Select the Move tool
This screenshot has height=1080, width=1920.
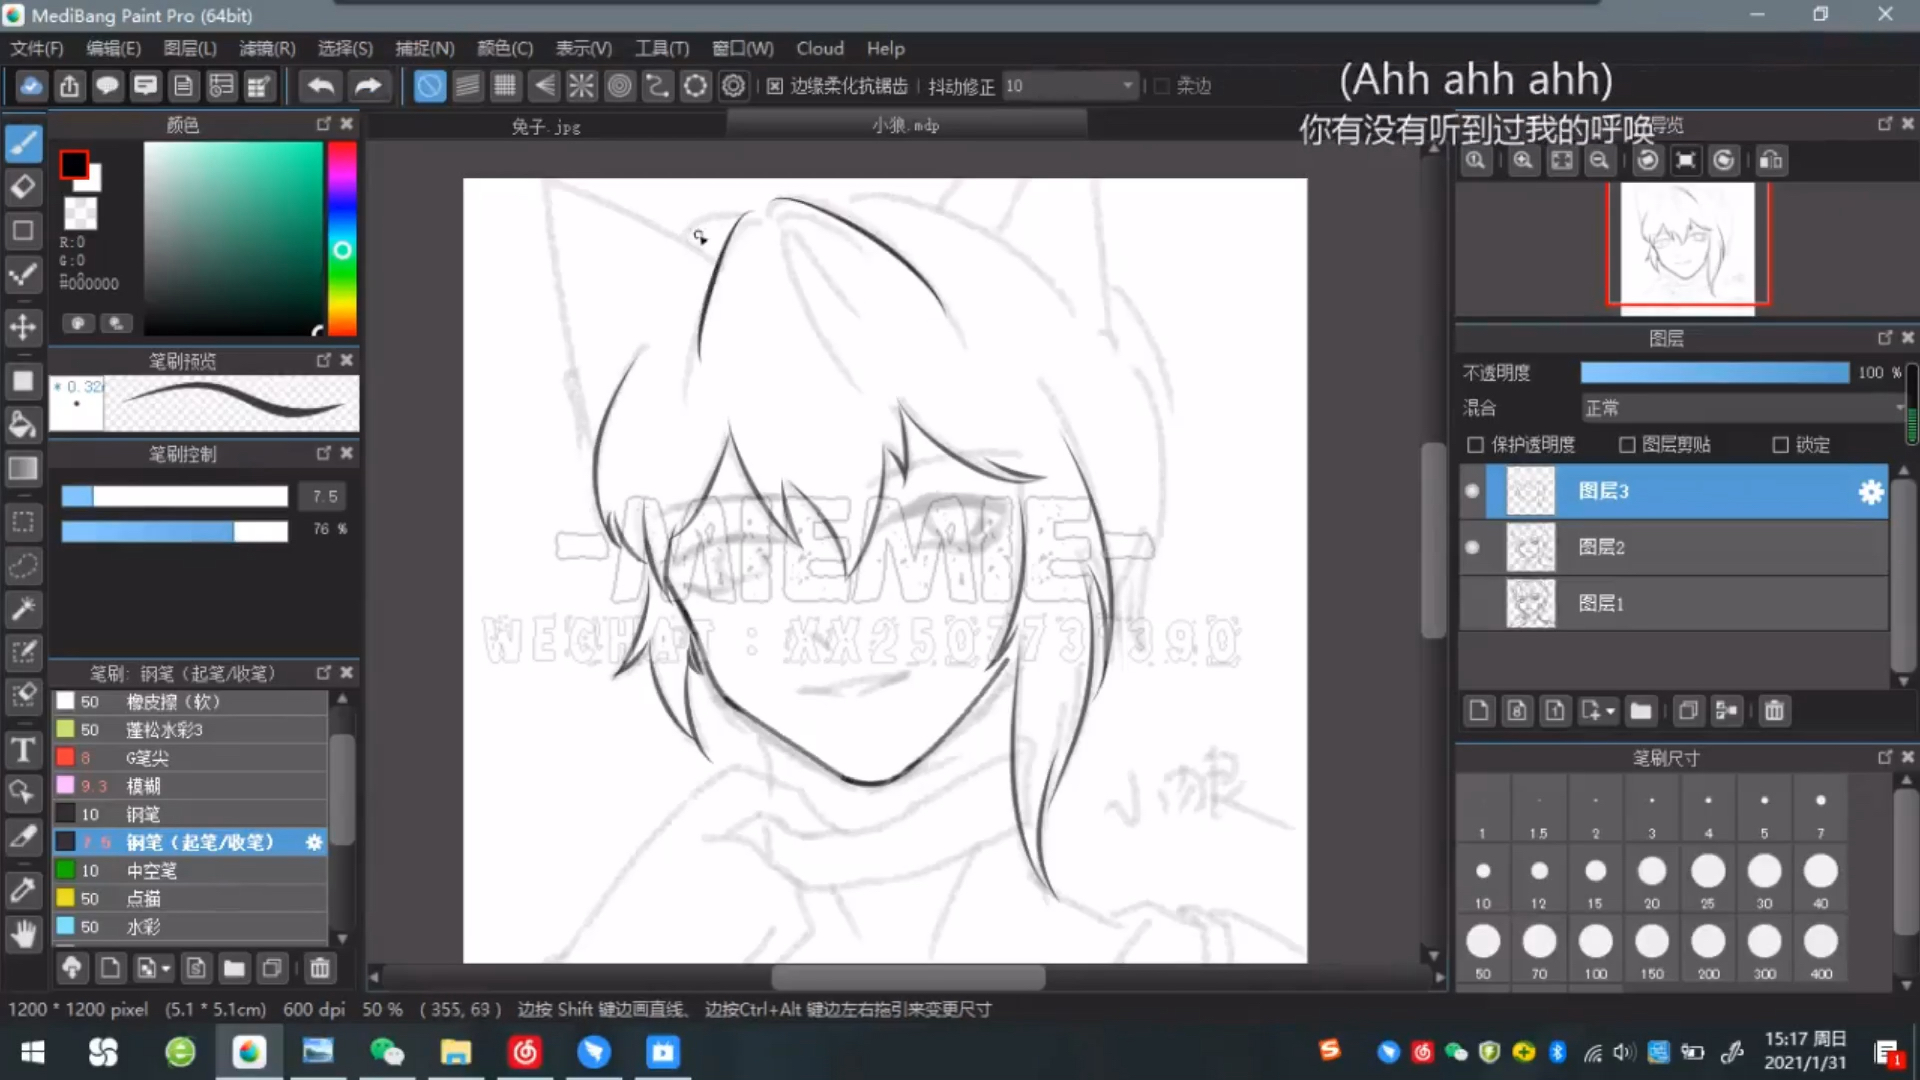click(x=23, y=327)
